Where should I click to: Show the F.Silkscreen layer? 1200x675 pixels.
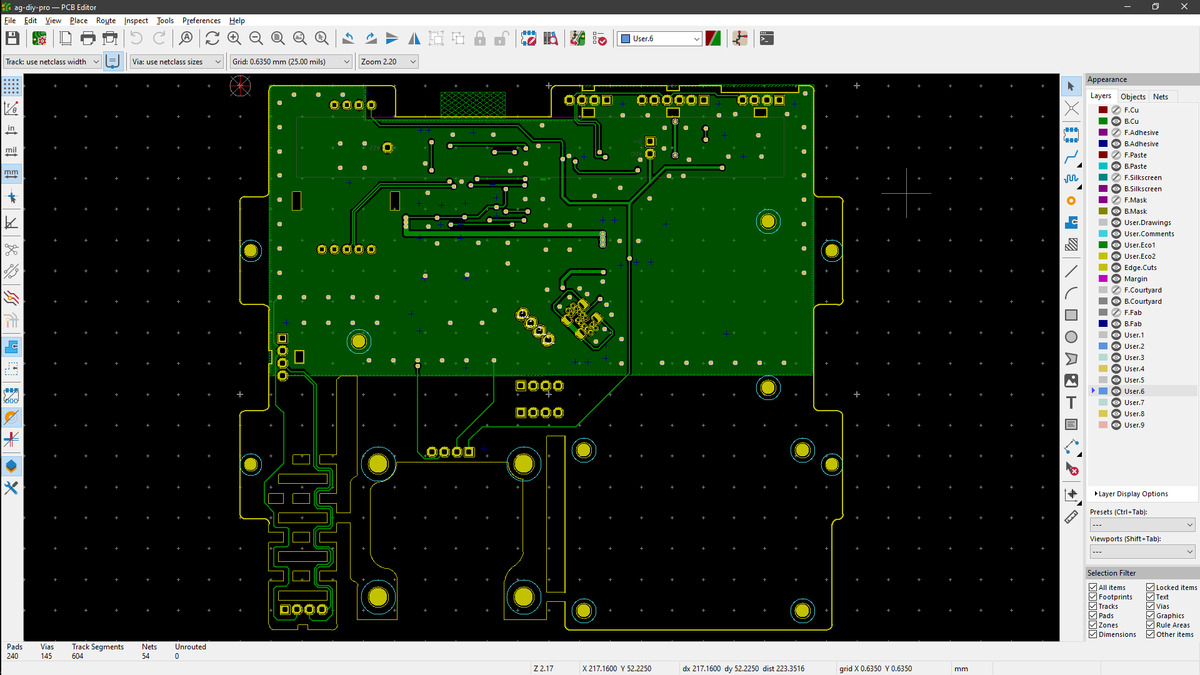(1116, 177)
